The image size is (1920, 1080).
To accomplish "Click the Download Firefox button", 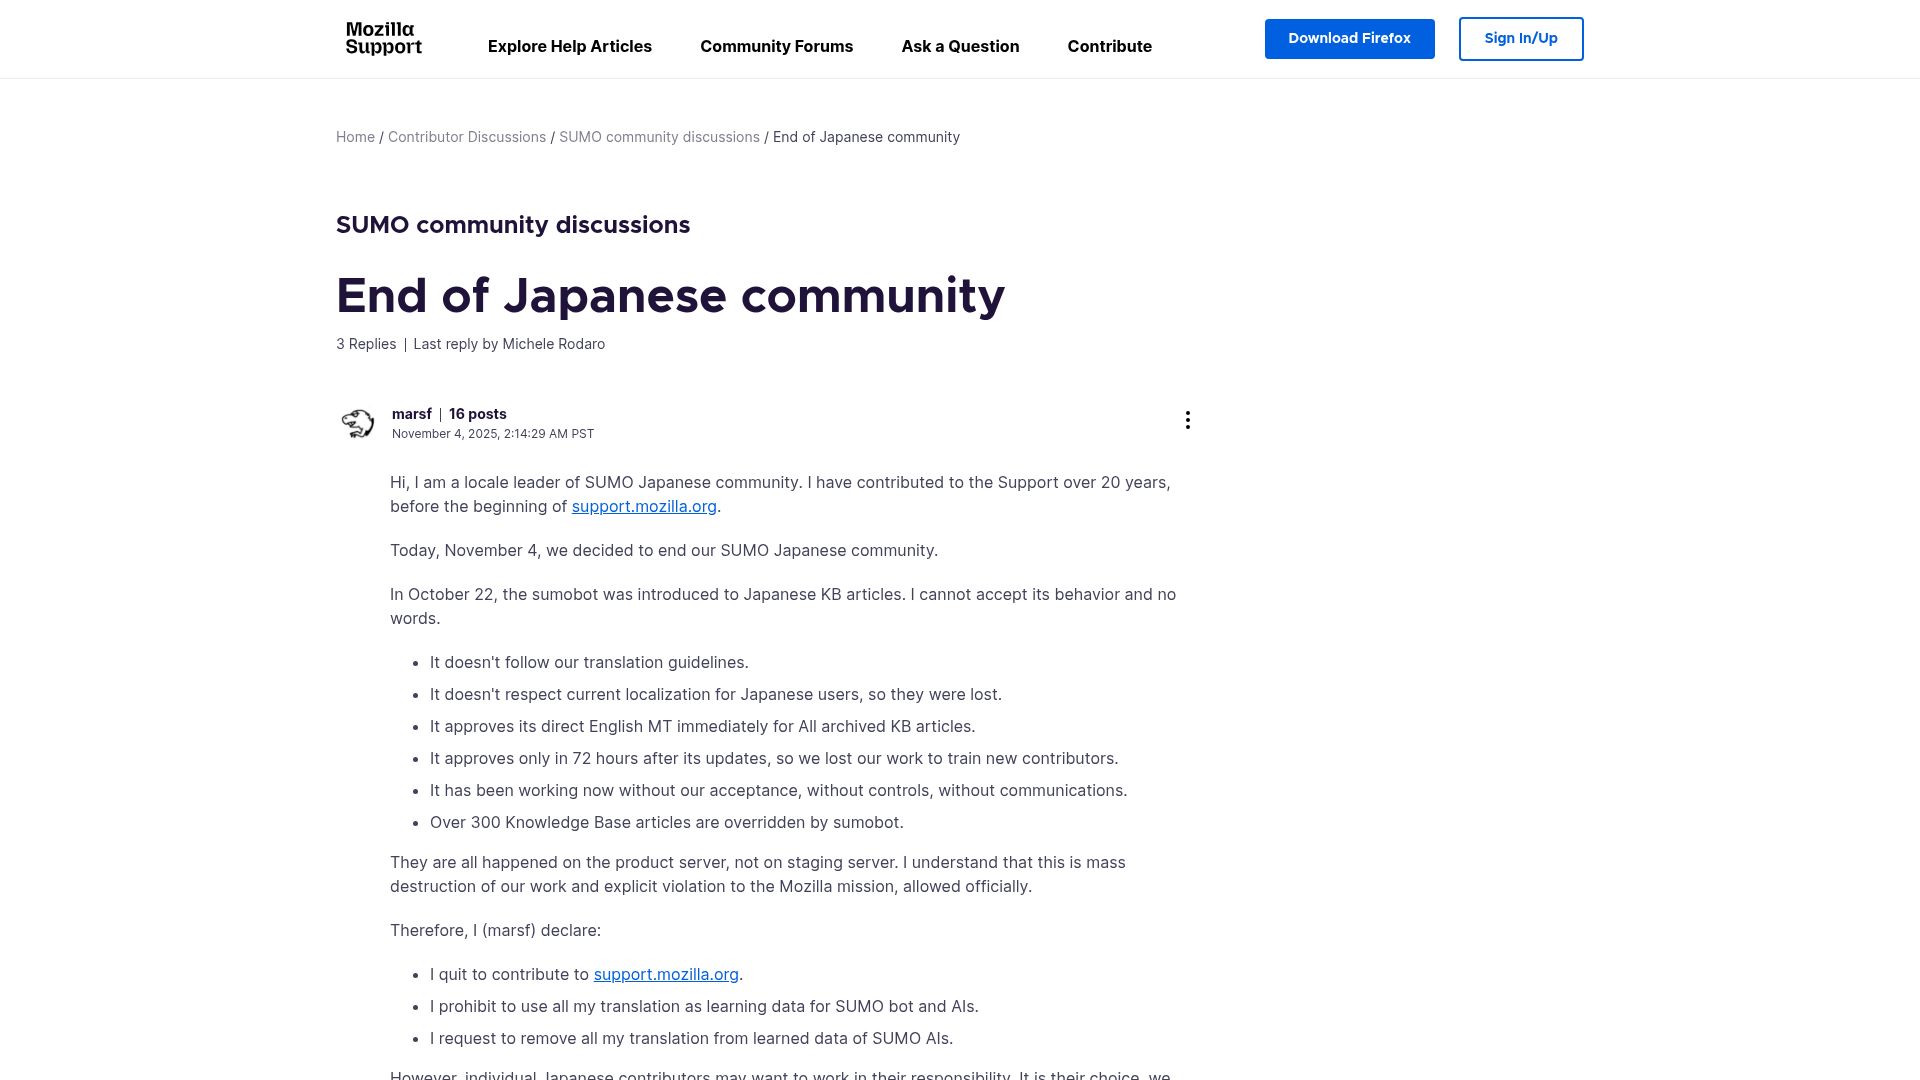I will point(1349,39).
